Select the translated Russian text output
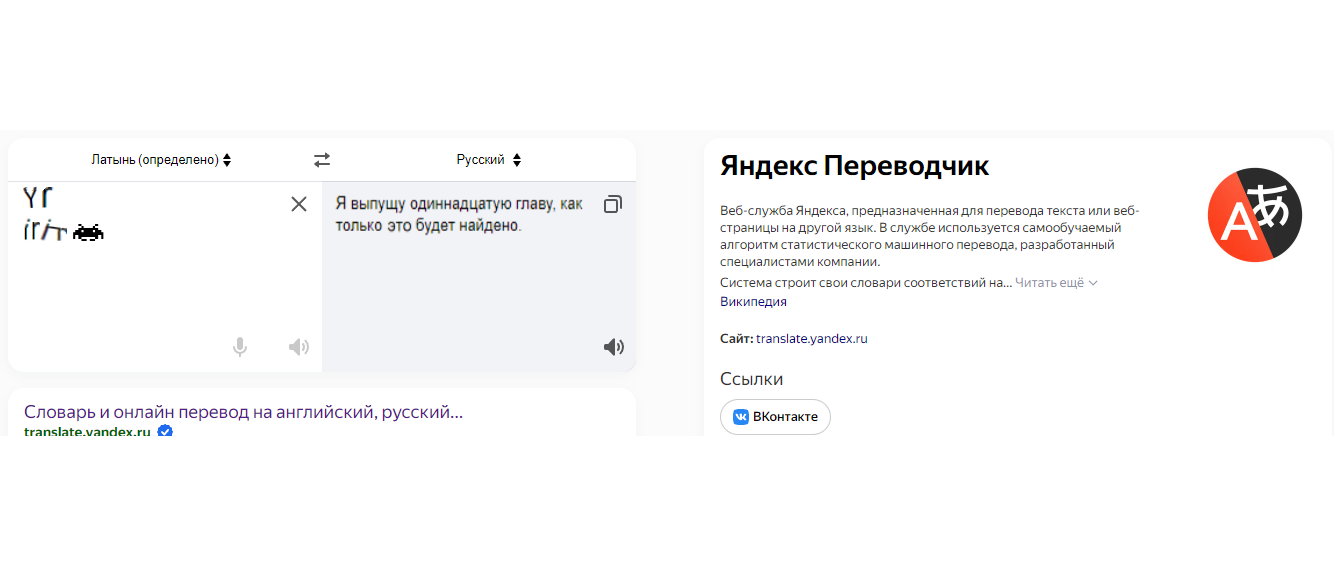Viewport: 1334px width, 566px height. [459, 215]
